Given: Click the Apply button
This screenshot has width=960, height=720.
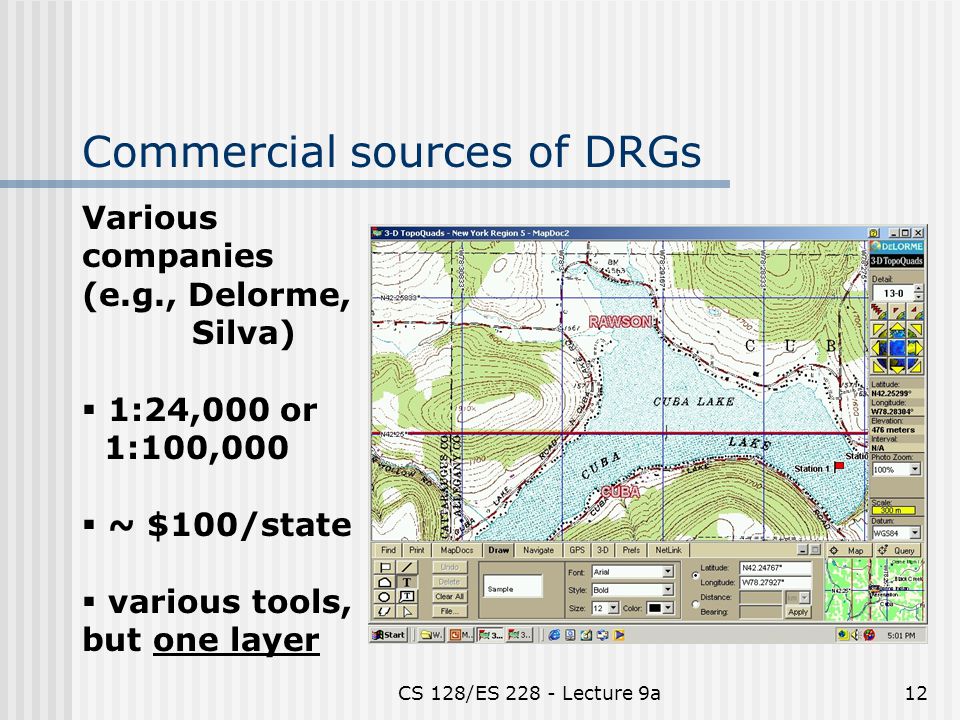Looking at the screenshot, I should [x=798, y=612].
